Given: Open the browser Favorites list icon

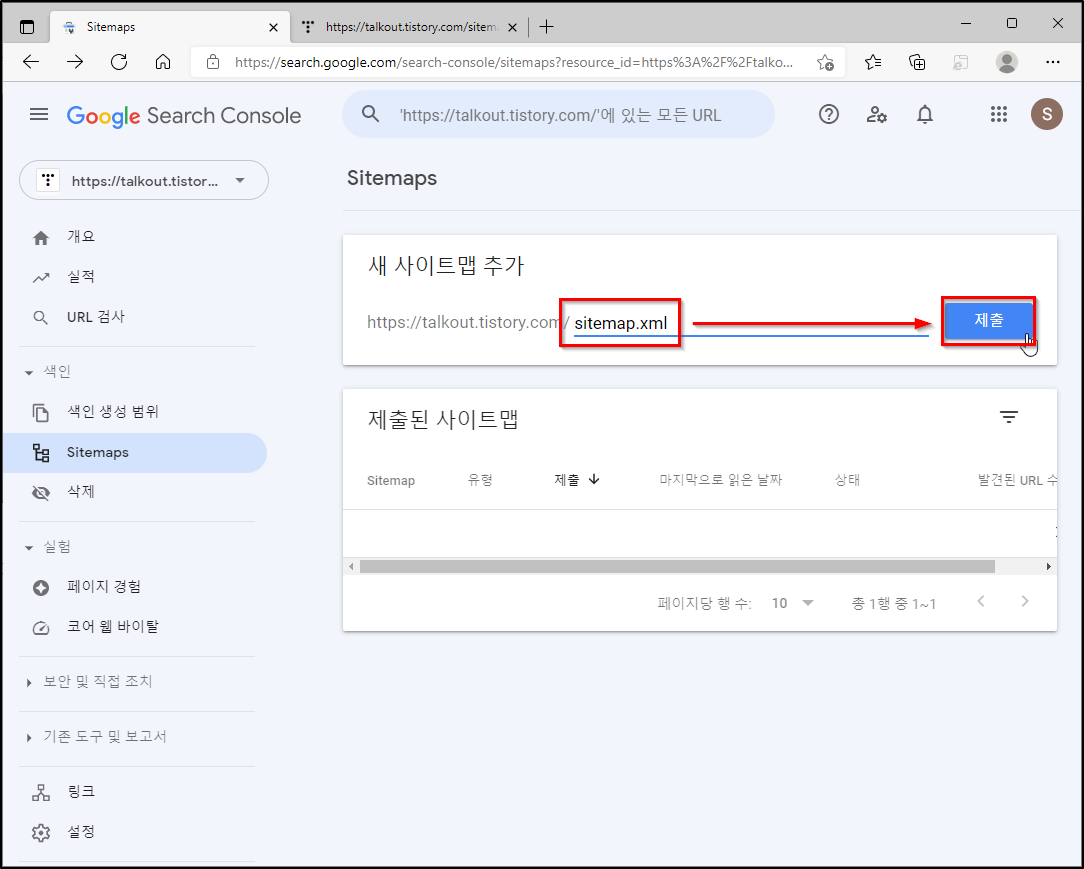Looking at the screenshot, I should tap(872, 62).
